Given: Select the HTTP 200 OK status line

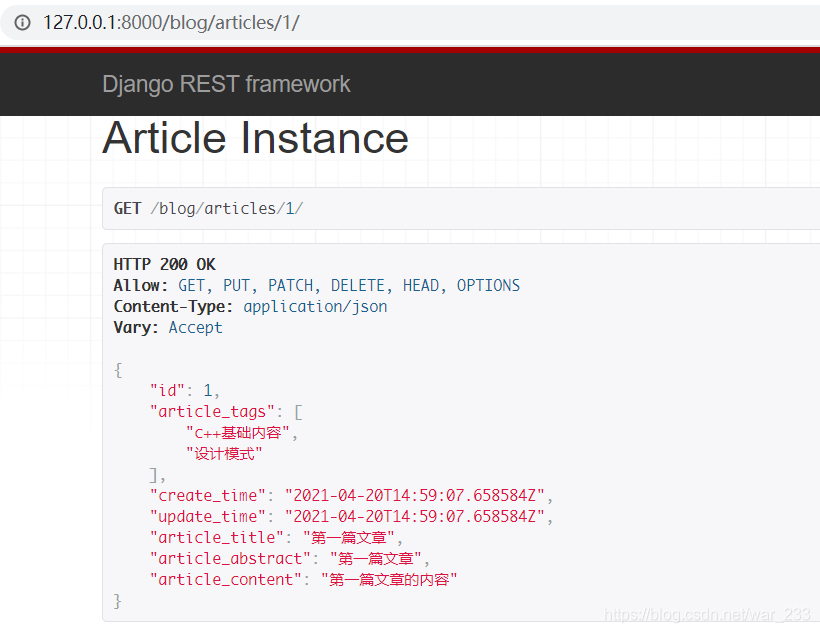Looking at the screenshot, I should pos(164,264).
